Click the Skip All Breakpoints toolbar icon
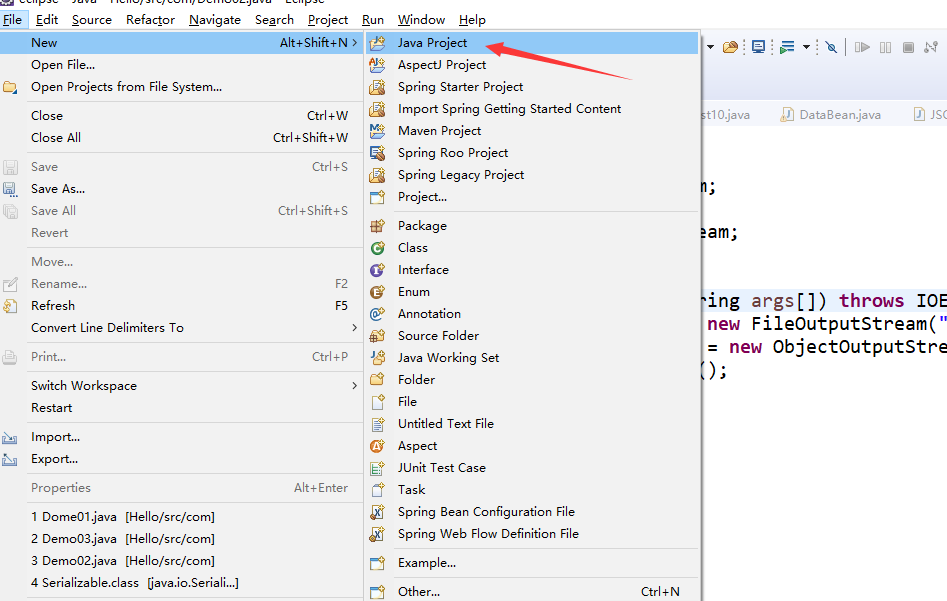 pos(831,47)
